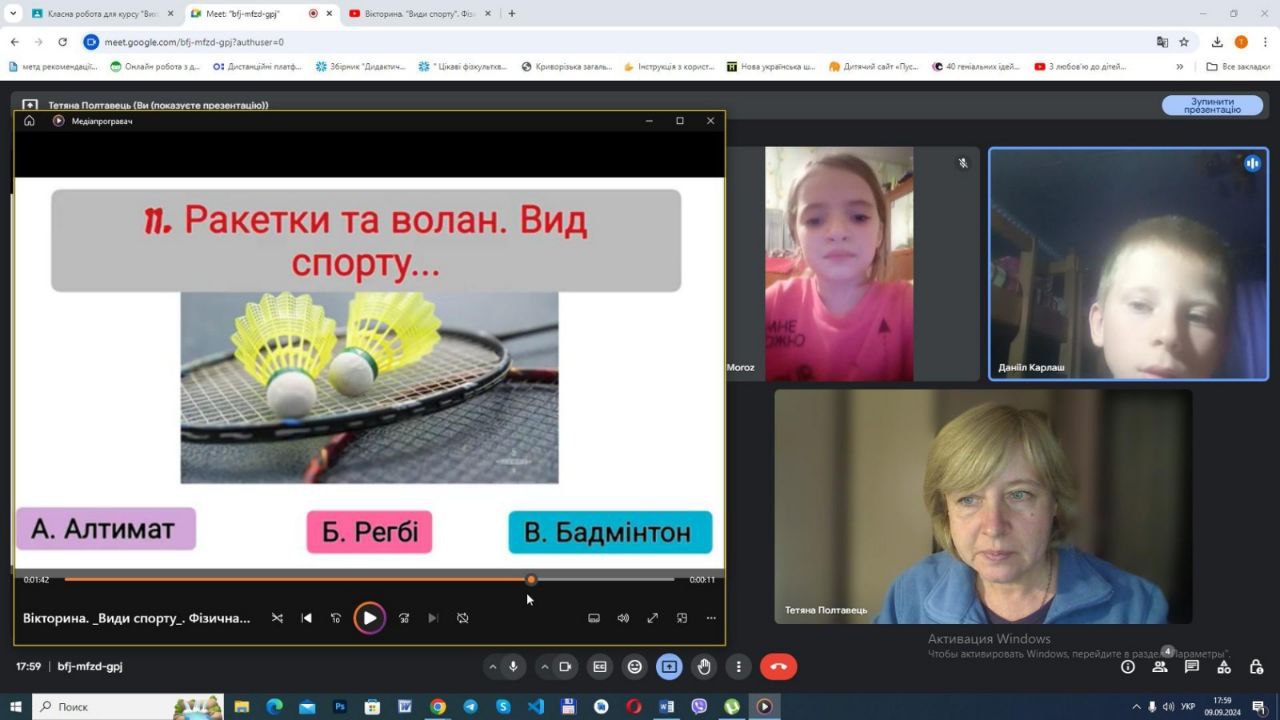
Task: Skip back 10 seconds in media player
Action: point(336,618)
